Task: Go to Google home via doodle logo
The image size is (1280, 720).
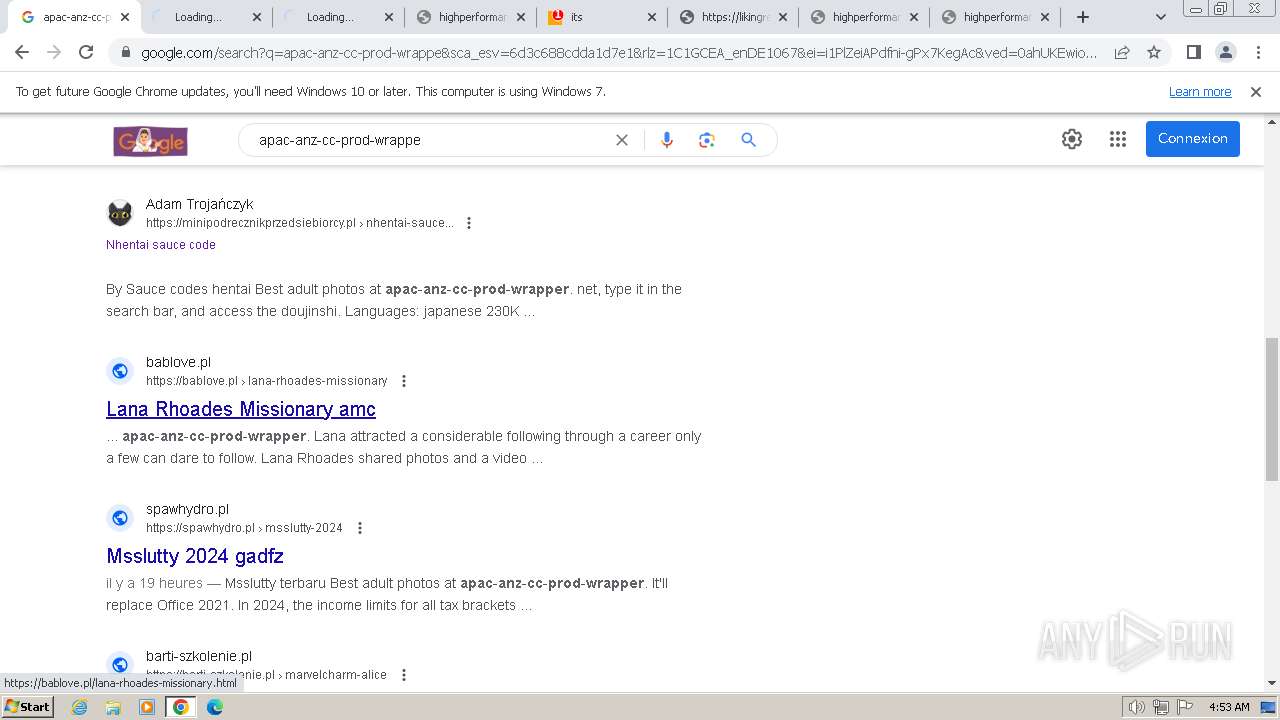Action: [x=151, y=141]
